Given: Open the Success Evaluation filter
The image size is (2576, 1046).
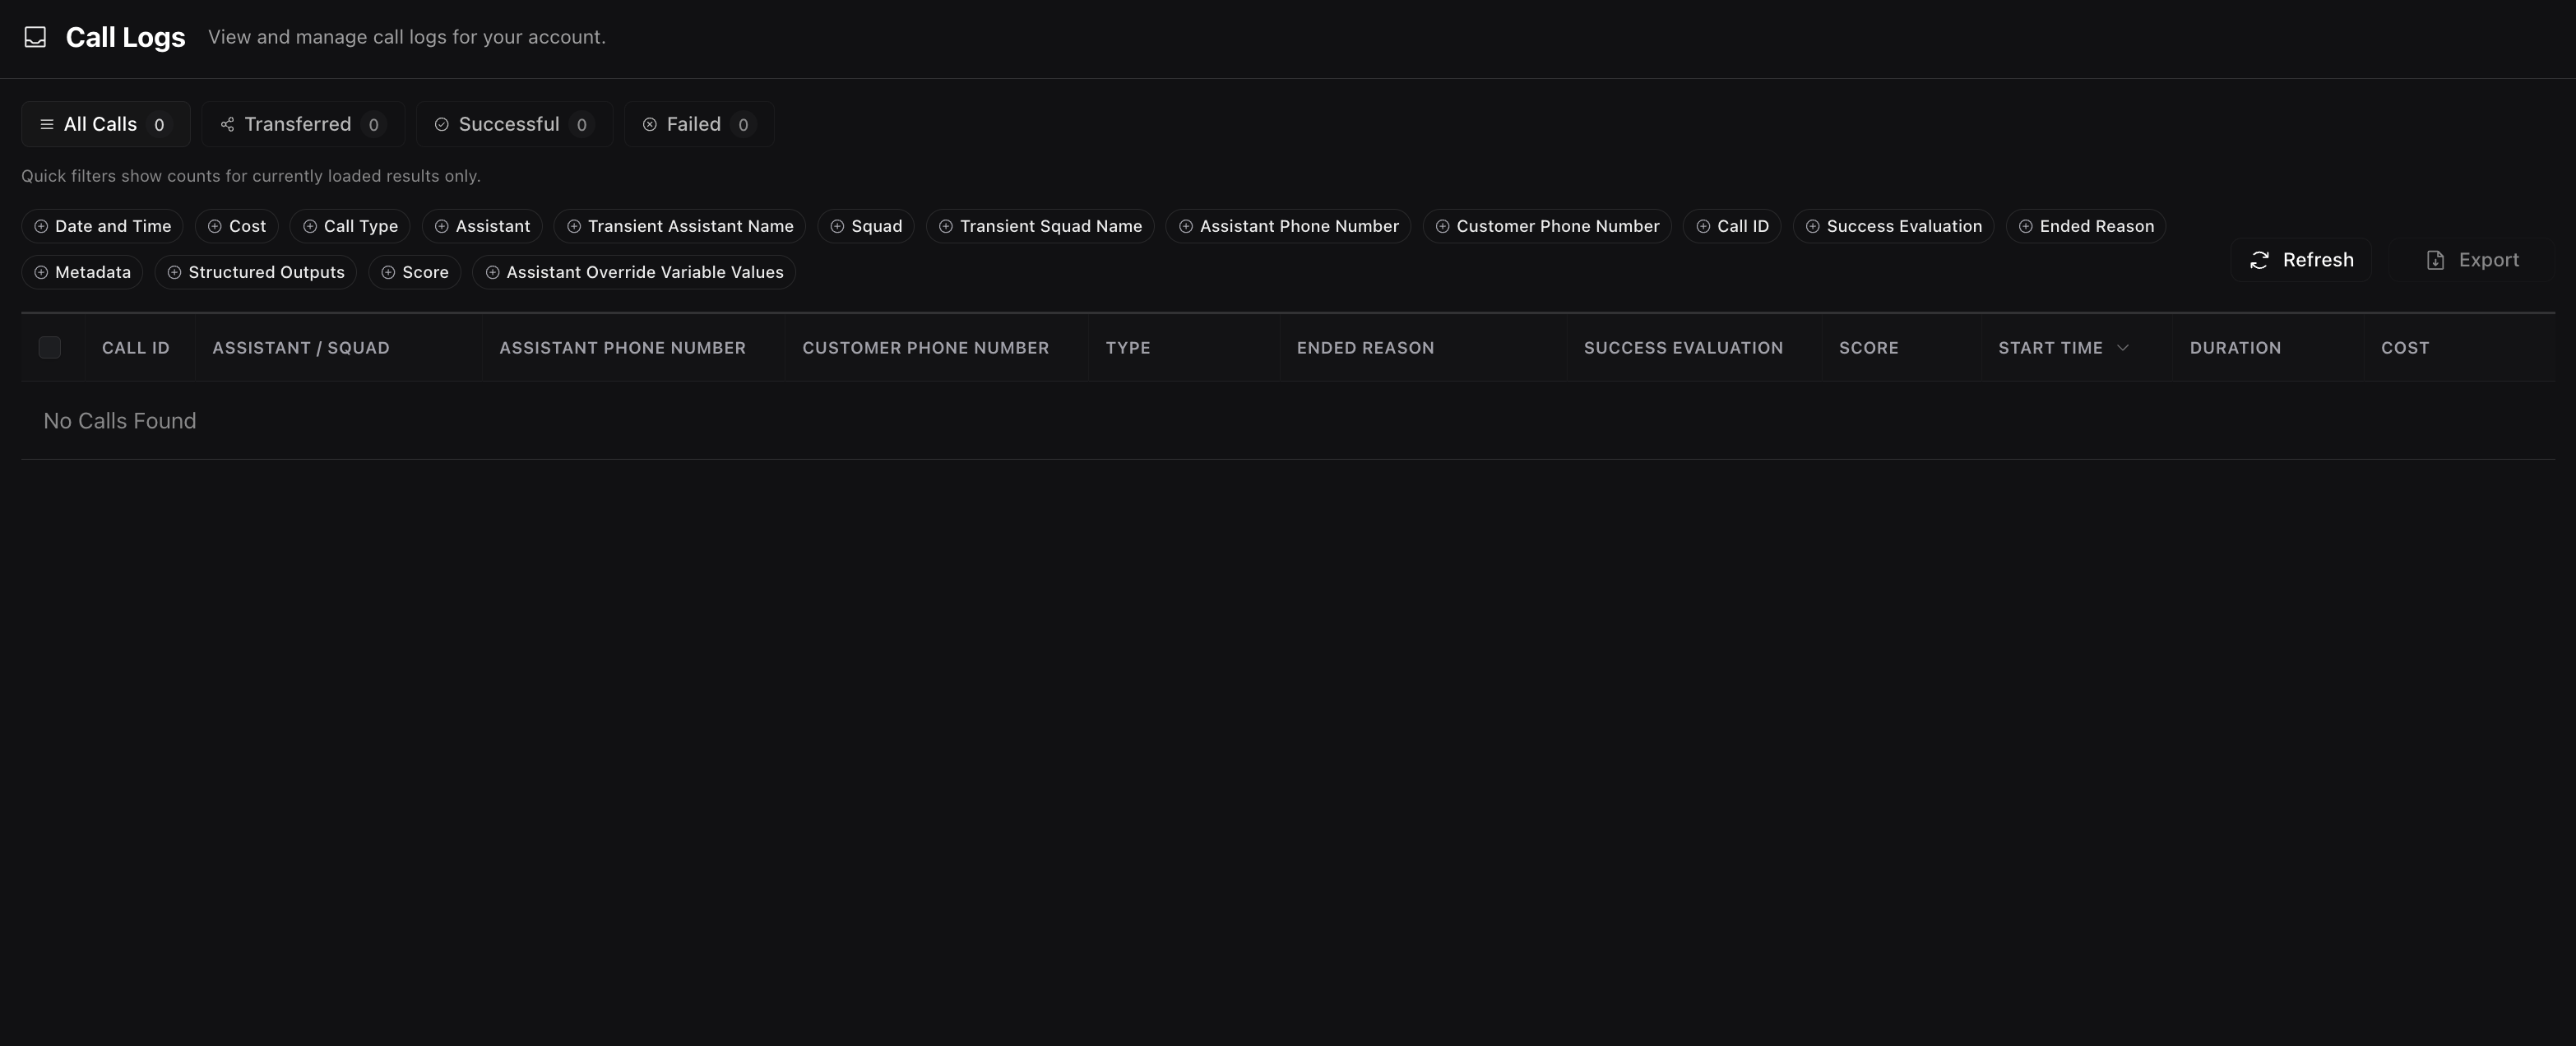Looking at the screenshot, I should click(x=1893, y=226).
